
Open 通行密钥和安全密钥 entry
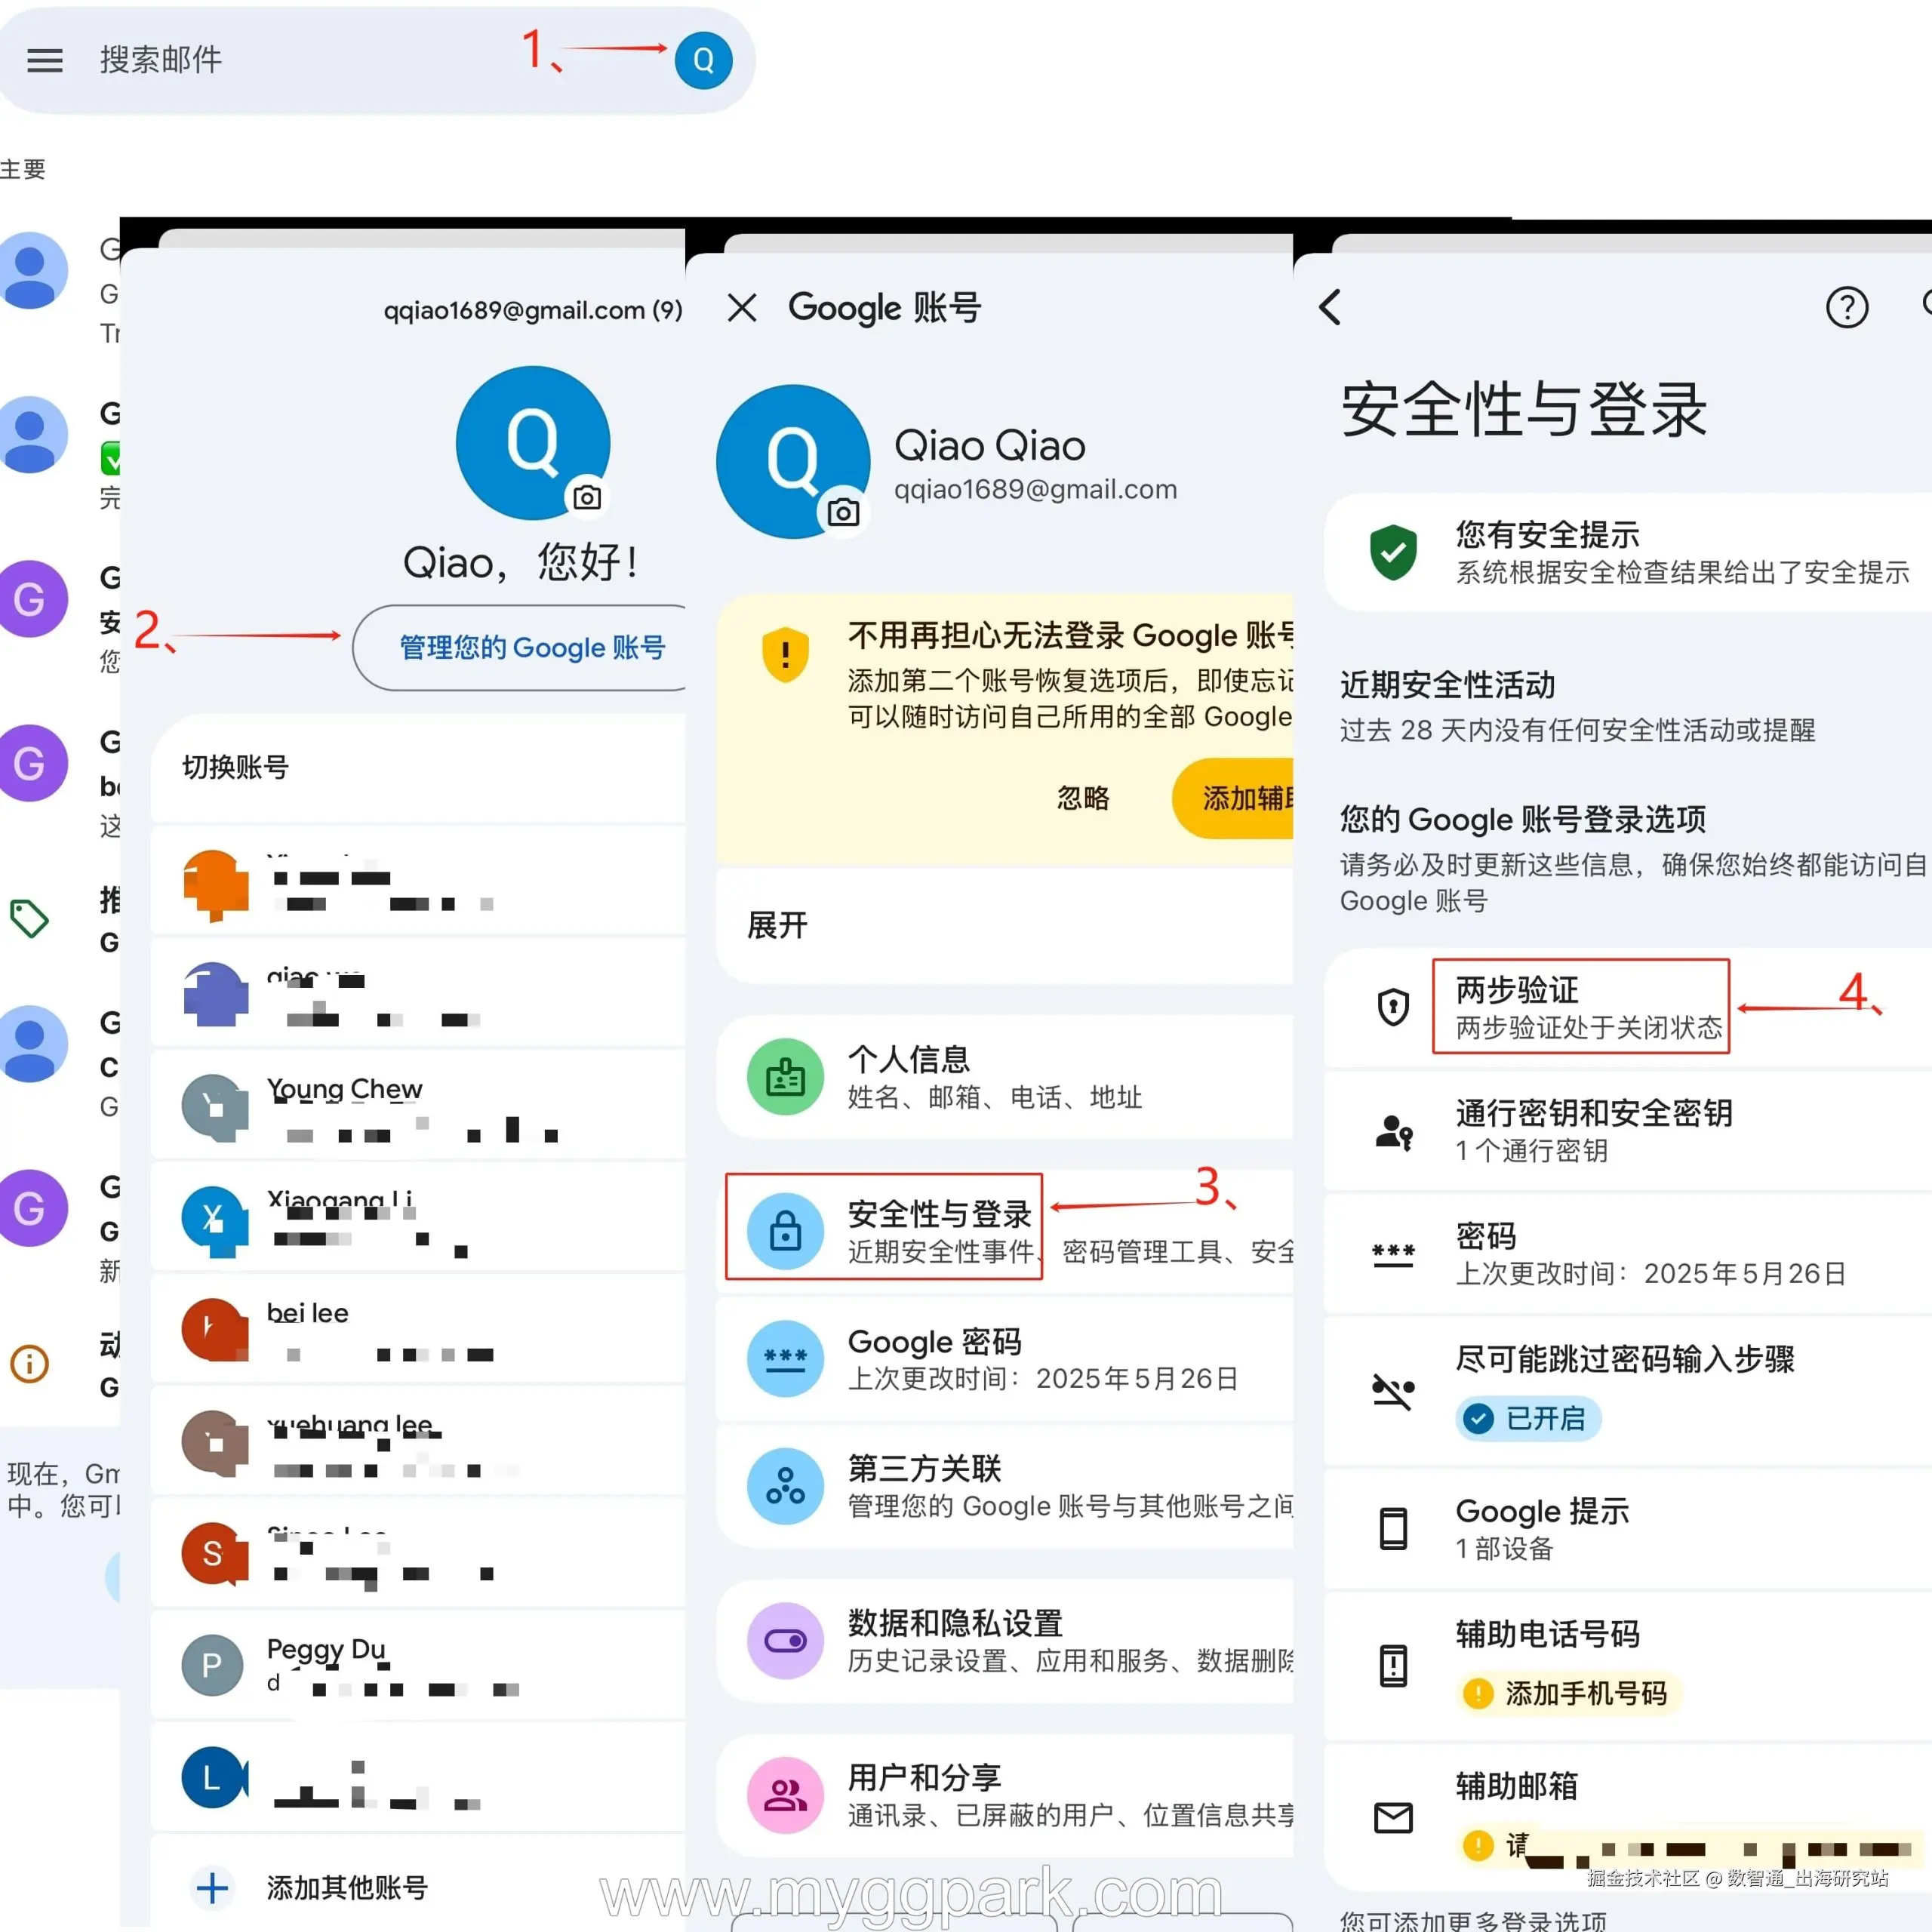point(1628,1130)
